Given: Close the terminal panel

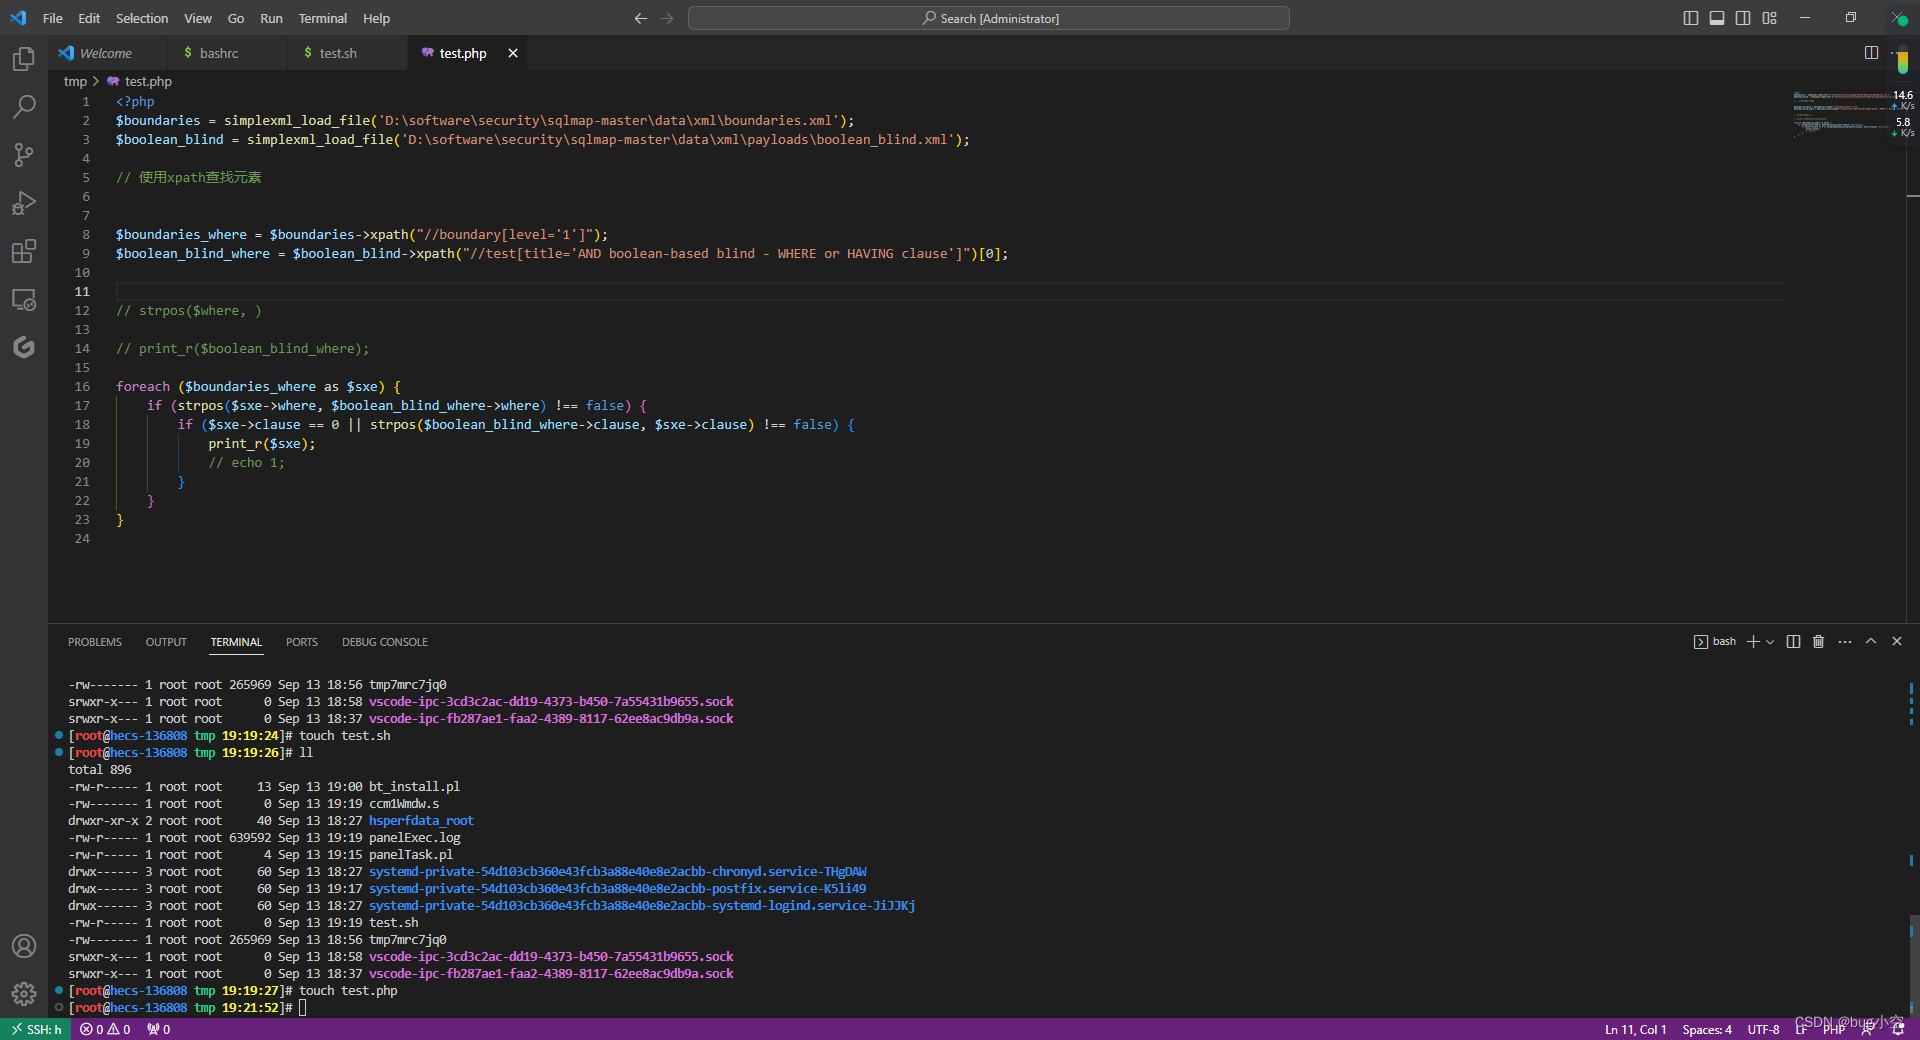Looking at the screenshot, I should [1897, 642].
